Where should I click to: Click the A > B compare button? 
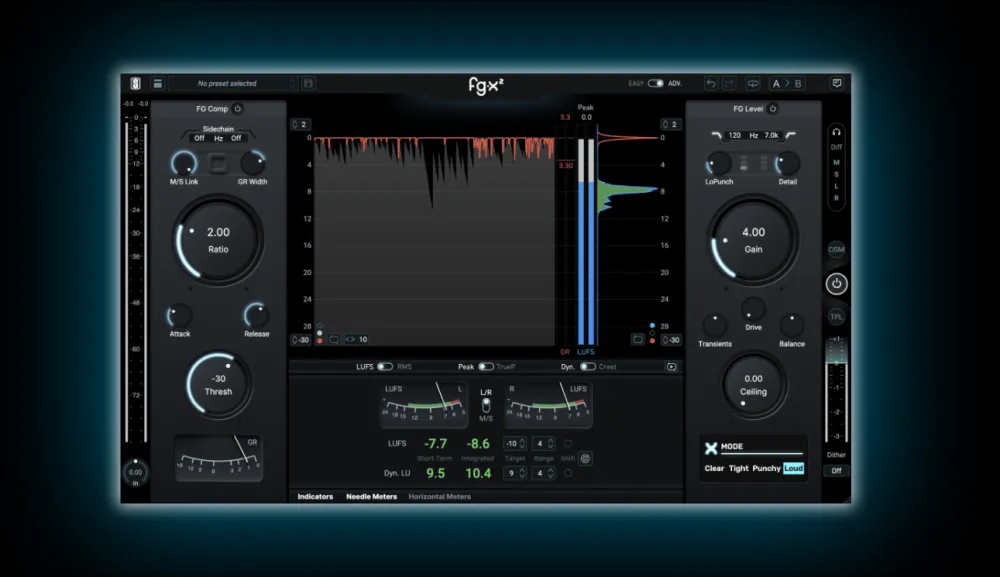pos(786,84)
